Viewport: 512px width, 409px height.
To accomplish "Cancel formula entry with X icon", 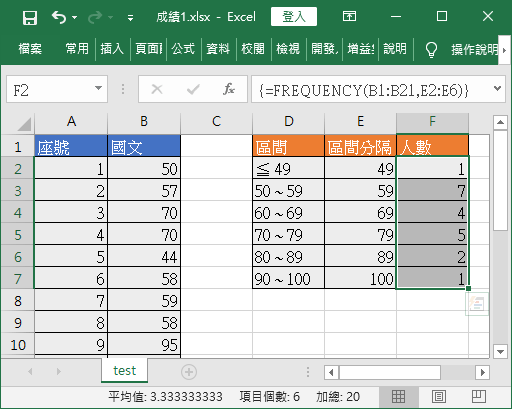I will [x=156, y=89].
